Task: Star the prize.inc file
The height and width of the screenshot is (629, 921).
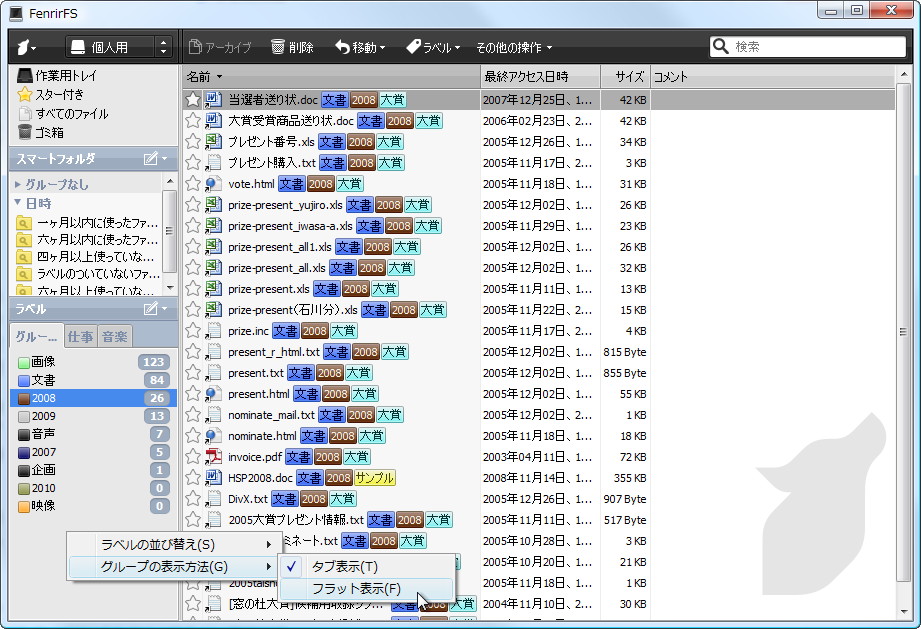Action: (193, 330)
